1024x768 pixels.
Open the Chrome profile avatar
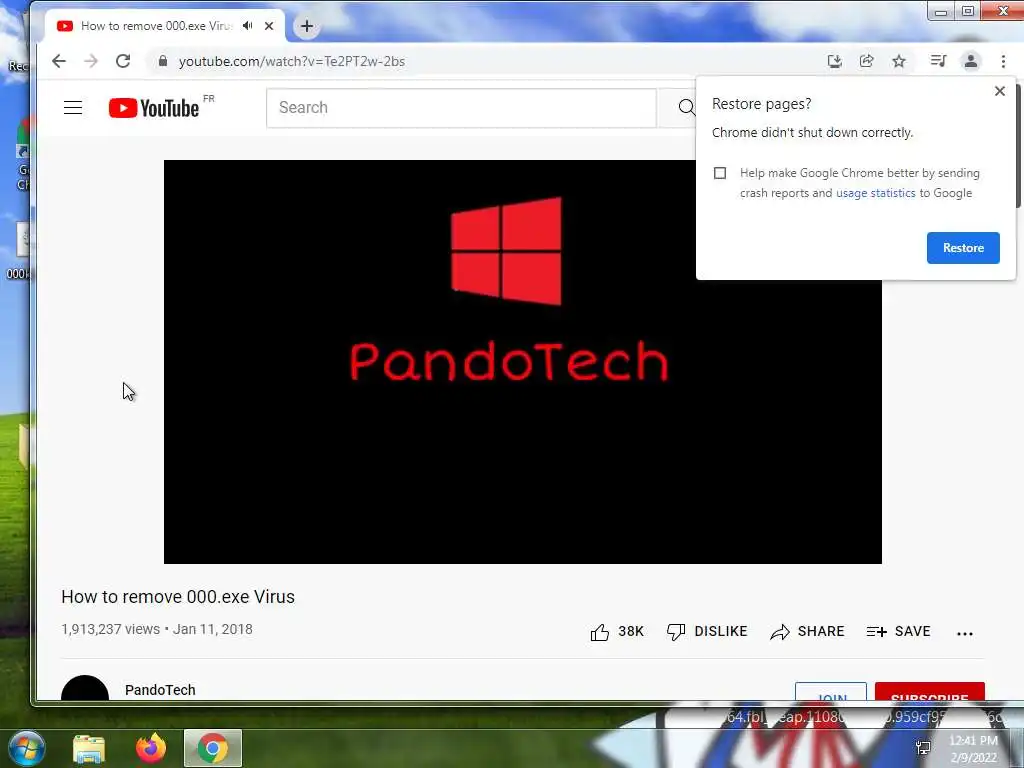(971, 61)
